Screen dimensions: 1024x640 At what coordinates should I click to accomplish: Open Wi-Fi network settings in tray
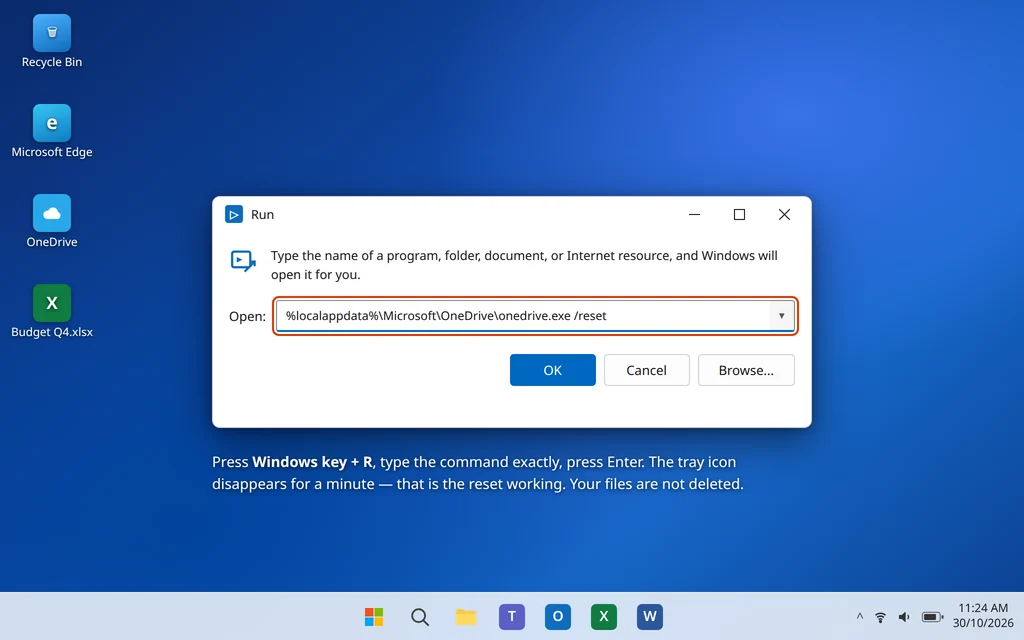point(880,616)
